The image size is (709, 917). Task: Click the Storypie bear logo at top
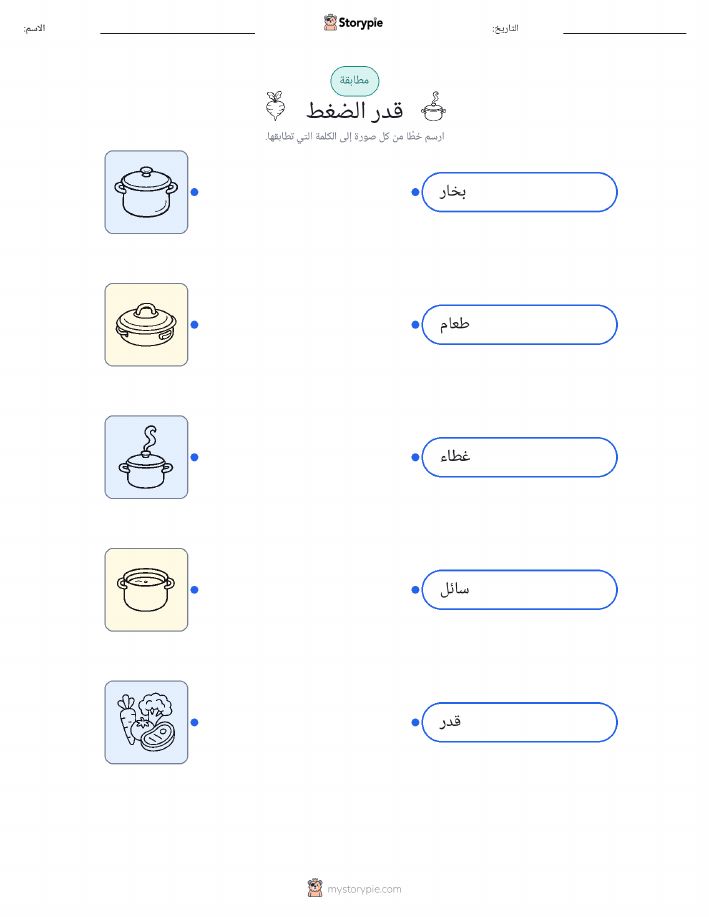coord(330,22)
